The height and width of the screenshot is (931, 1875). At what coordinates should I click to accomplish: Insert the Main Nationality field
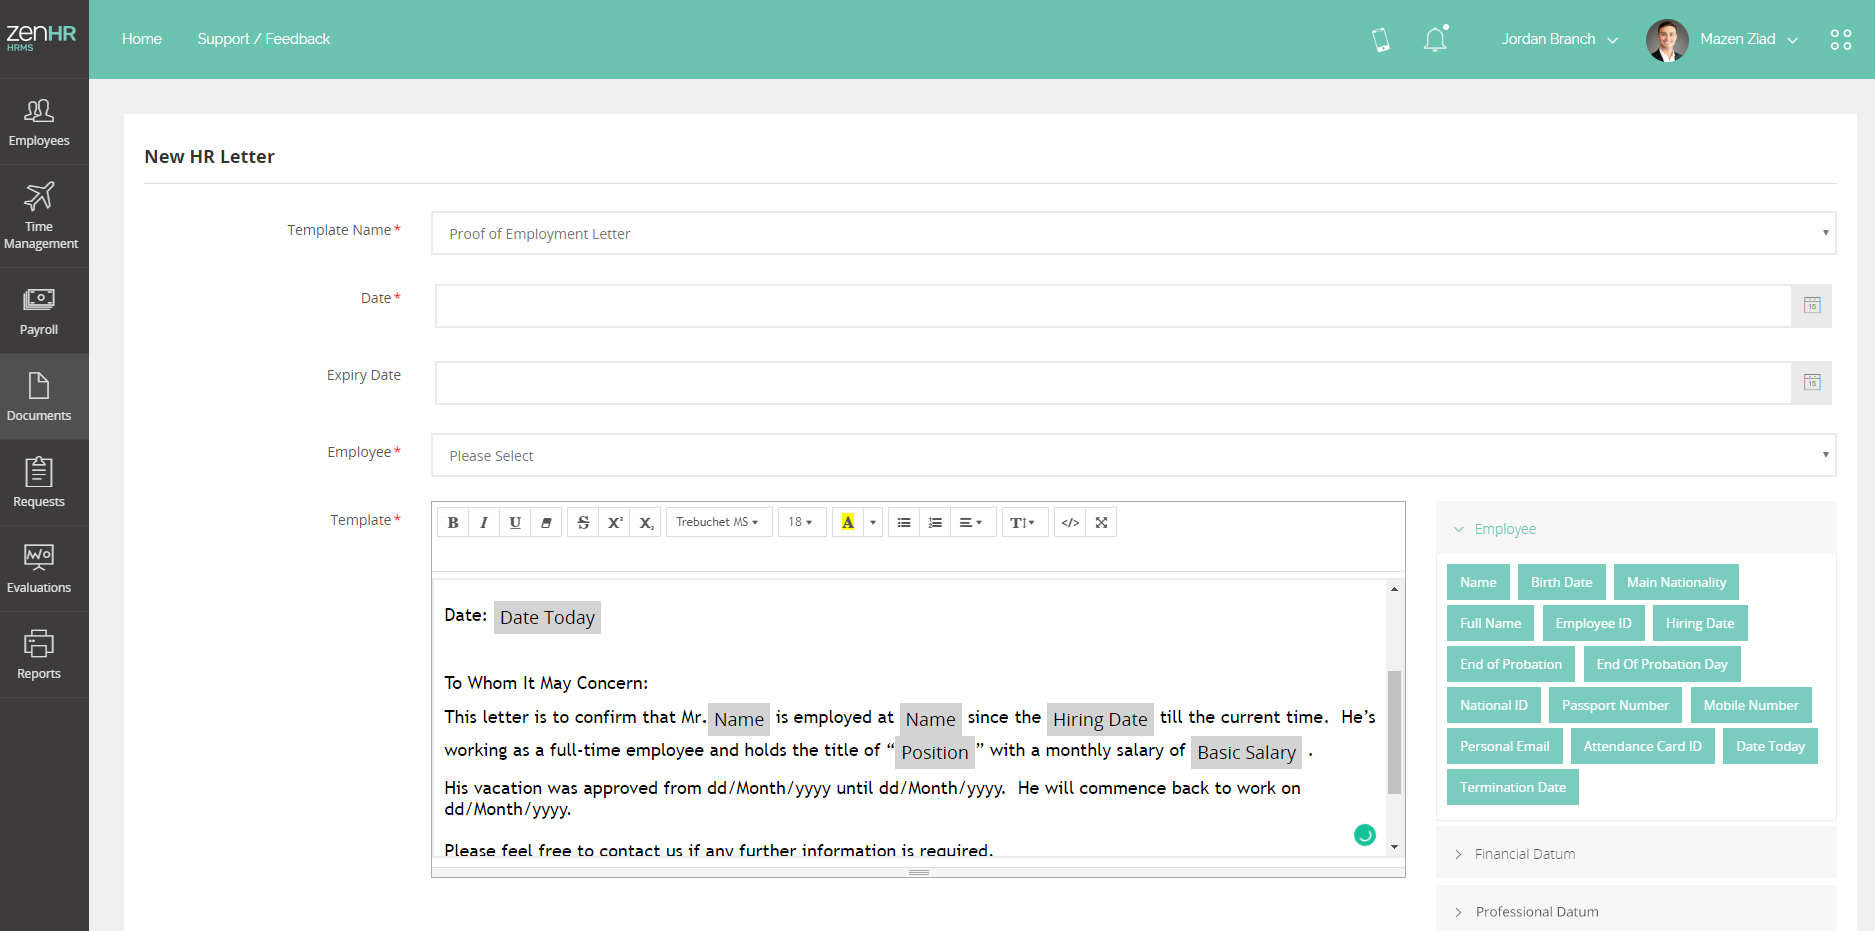[x=1677, y=582]
